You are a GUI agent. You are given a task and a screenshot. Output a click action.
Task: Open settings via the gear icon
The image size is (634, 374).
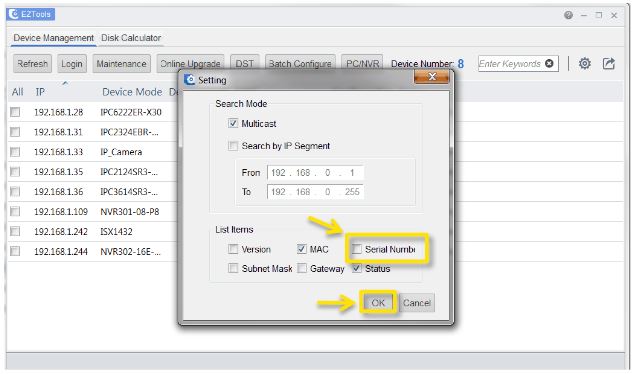pyautogui.click(x=584, y=63)
